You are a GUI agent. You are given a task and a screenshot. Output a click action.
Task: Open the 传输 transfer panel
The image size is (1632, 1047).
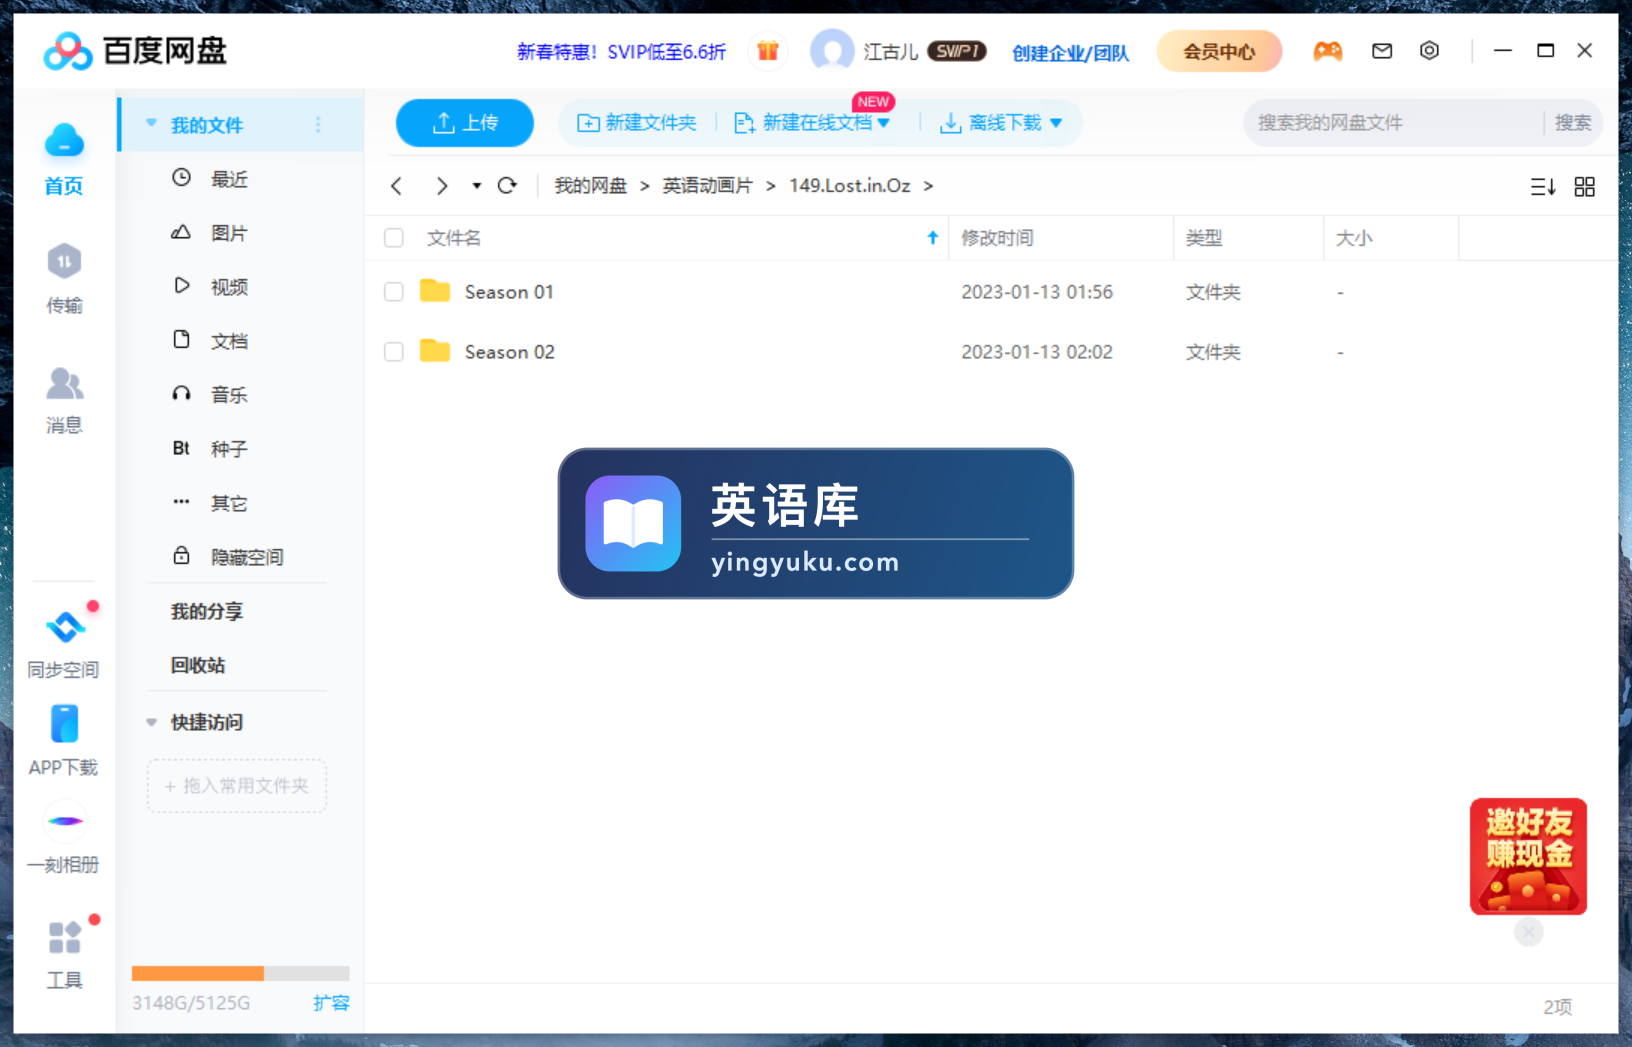click(64, 278)
